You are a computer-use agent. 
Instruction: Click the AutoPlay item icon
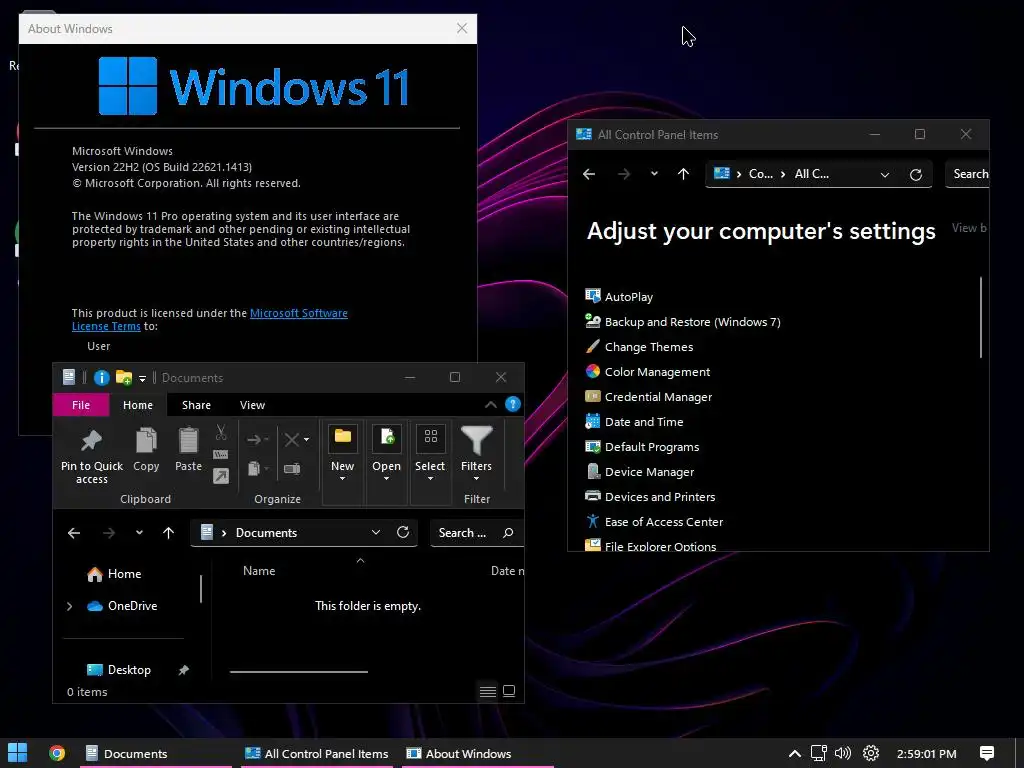(x=592, y=296)
